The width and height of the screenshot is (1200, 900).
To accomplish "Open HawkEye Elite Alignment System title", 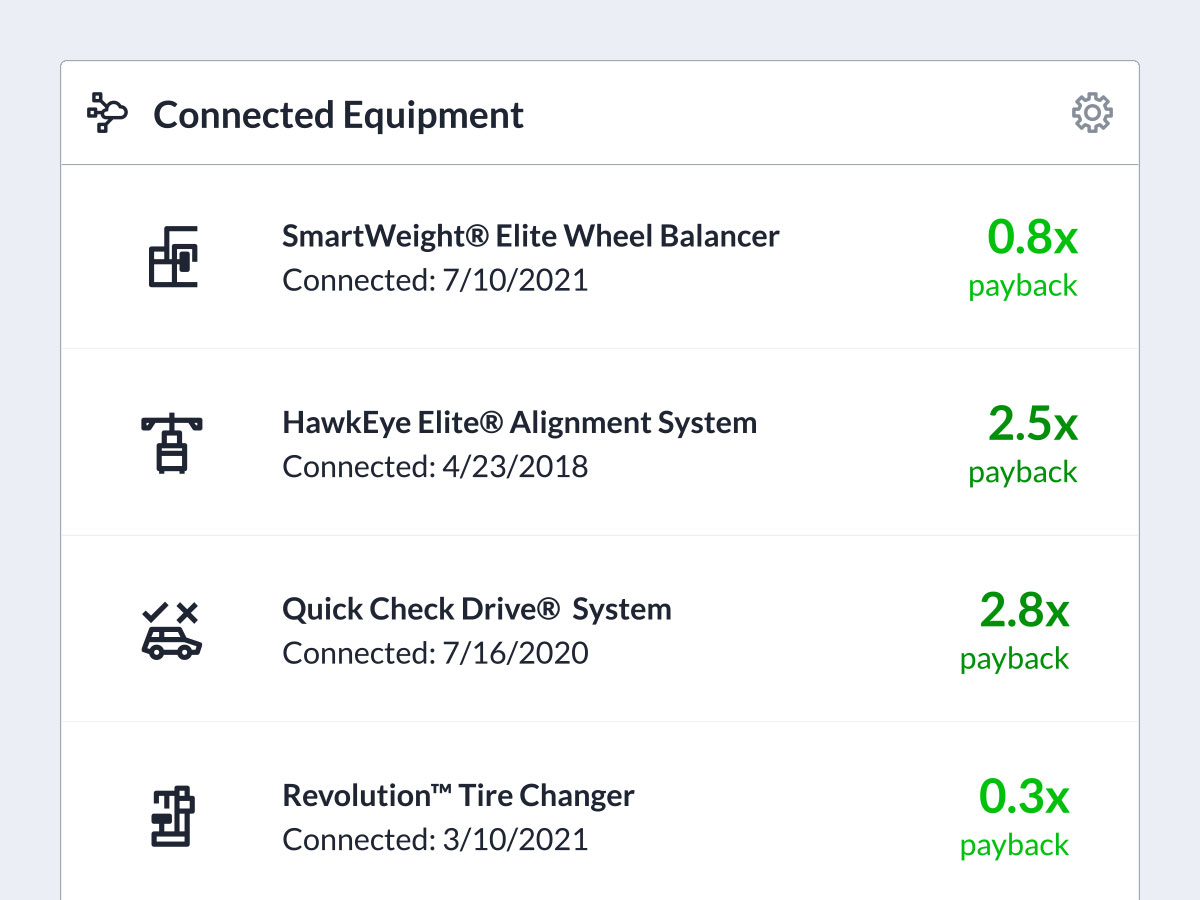I will pyautogui.click(x=519, y=422).
